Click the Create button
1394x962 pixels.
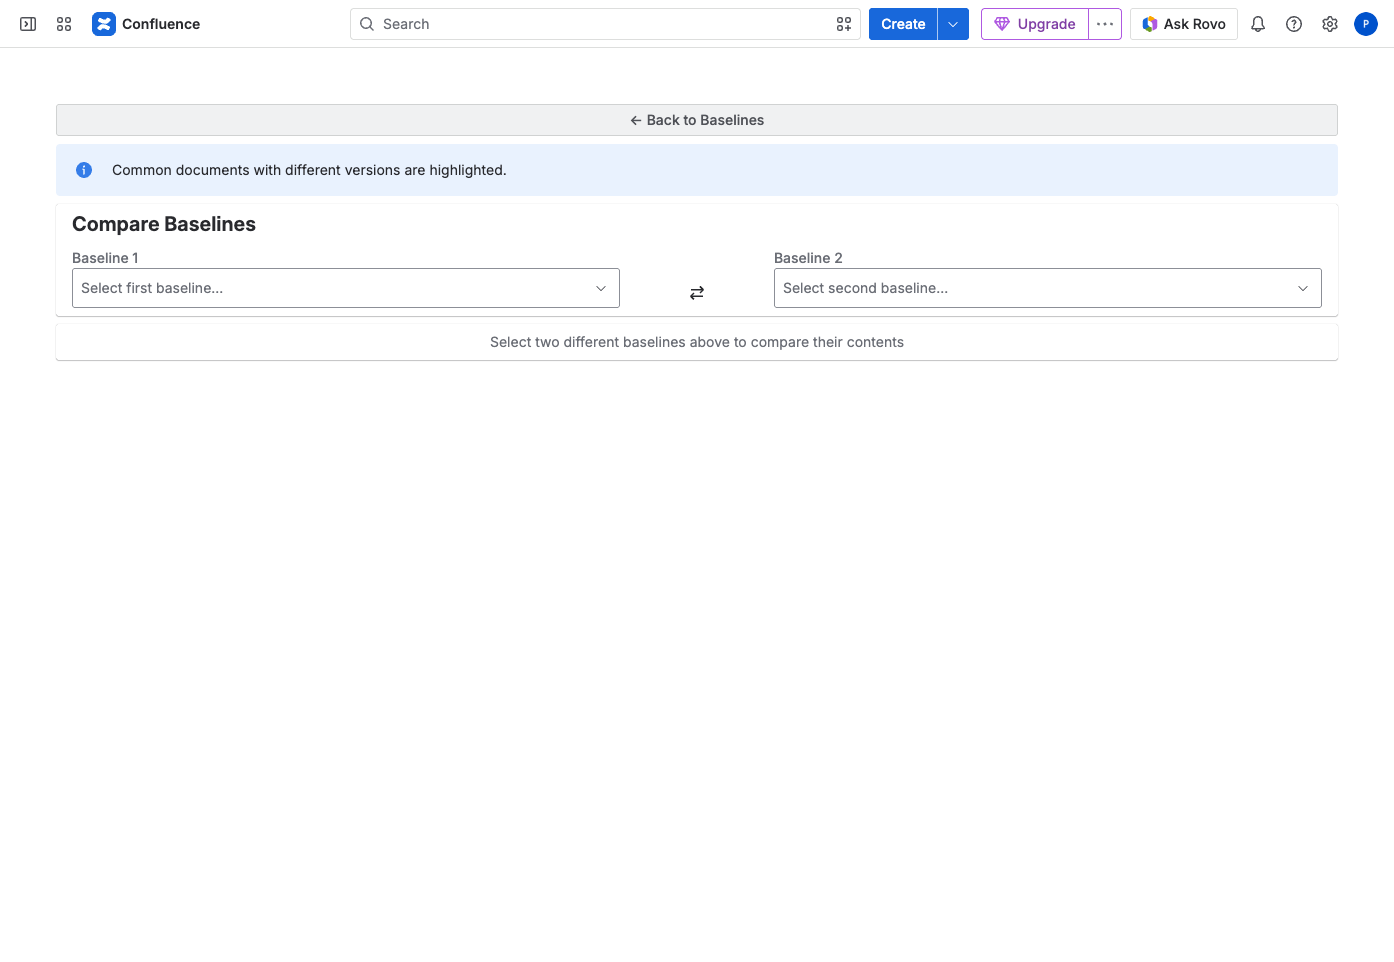point(903,24)
